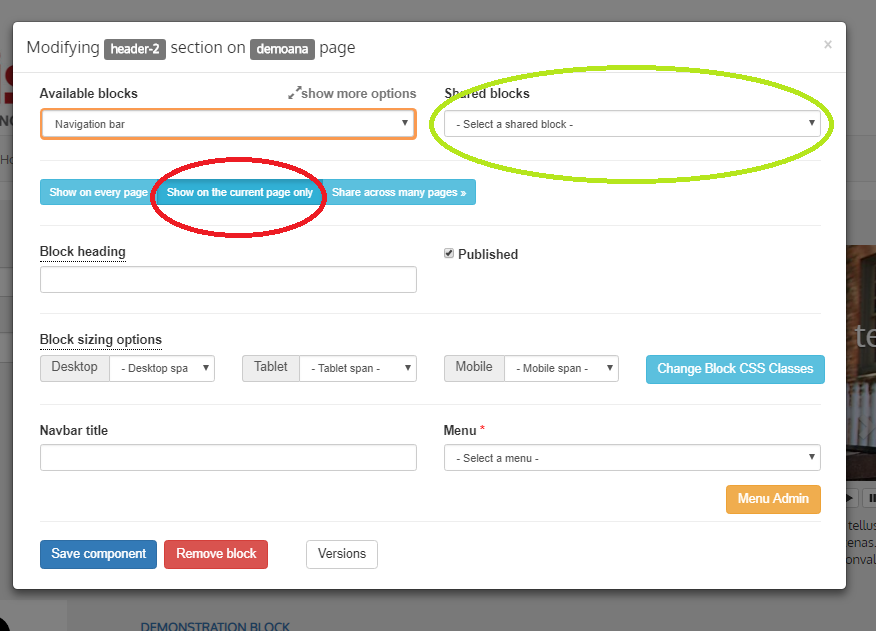Focus the Navbar title input field
The image size is (876, 631).
228,458
